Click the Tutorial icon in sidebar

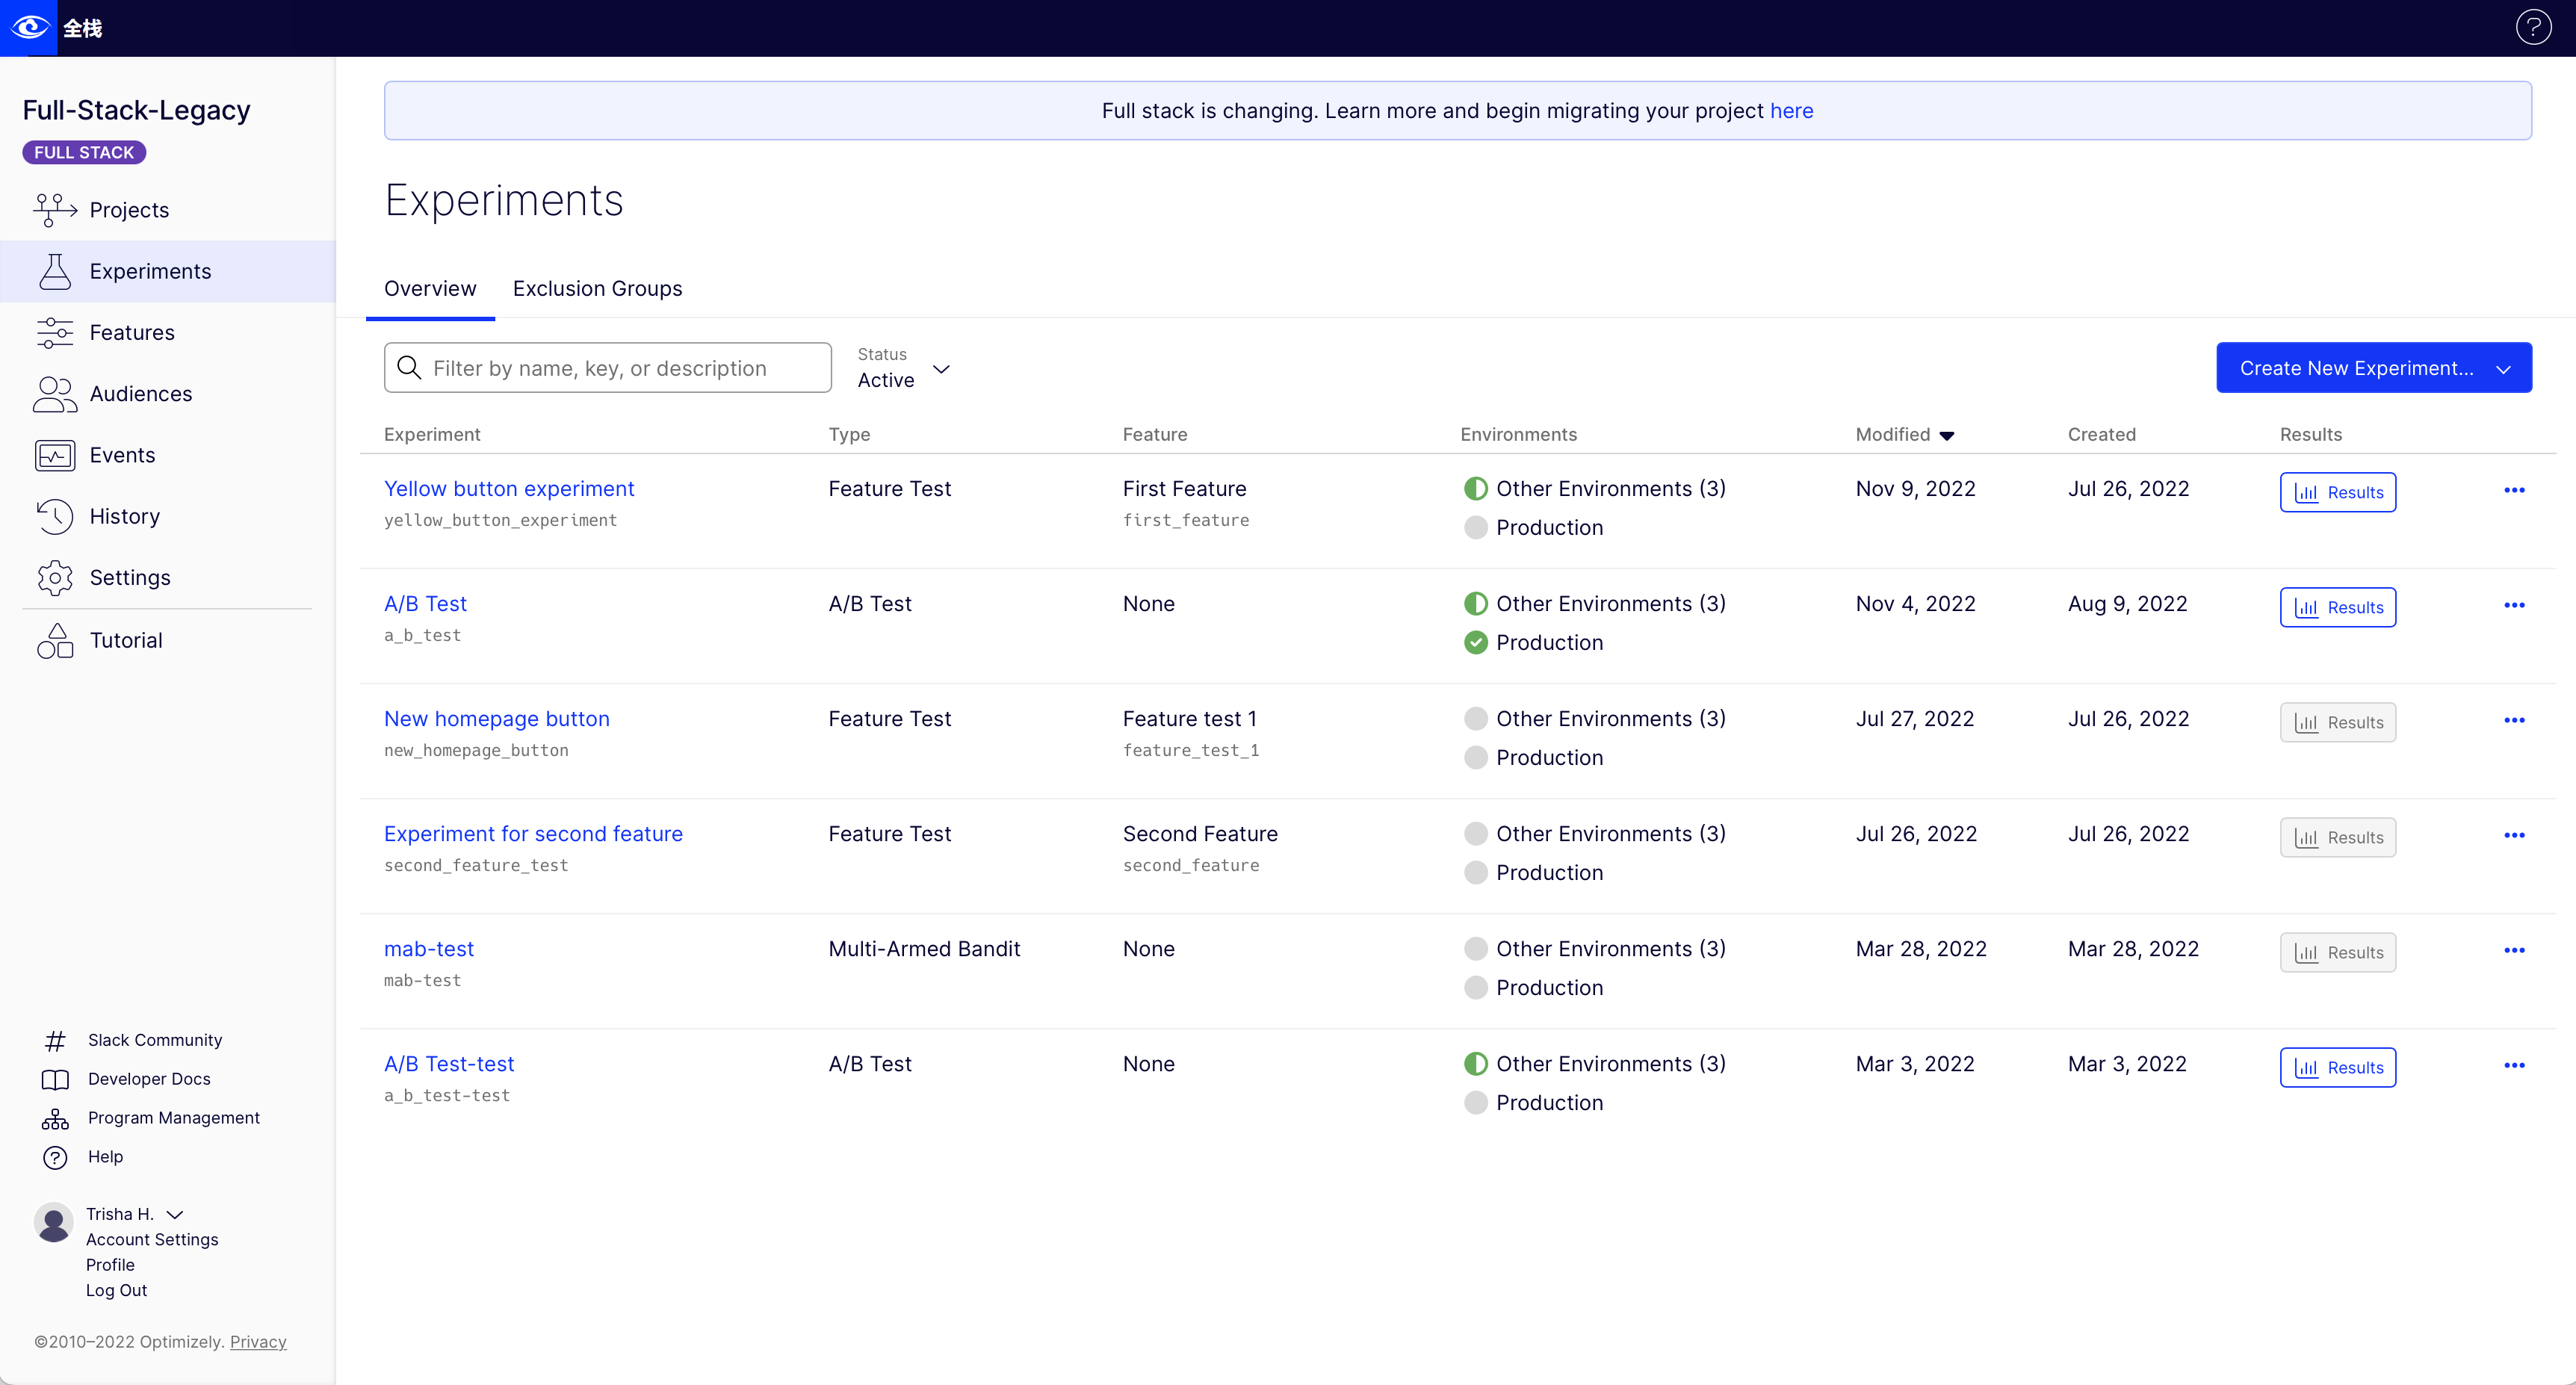pyautogui.click(x=55, y=638)
